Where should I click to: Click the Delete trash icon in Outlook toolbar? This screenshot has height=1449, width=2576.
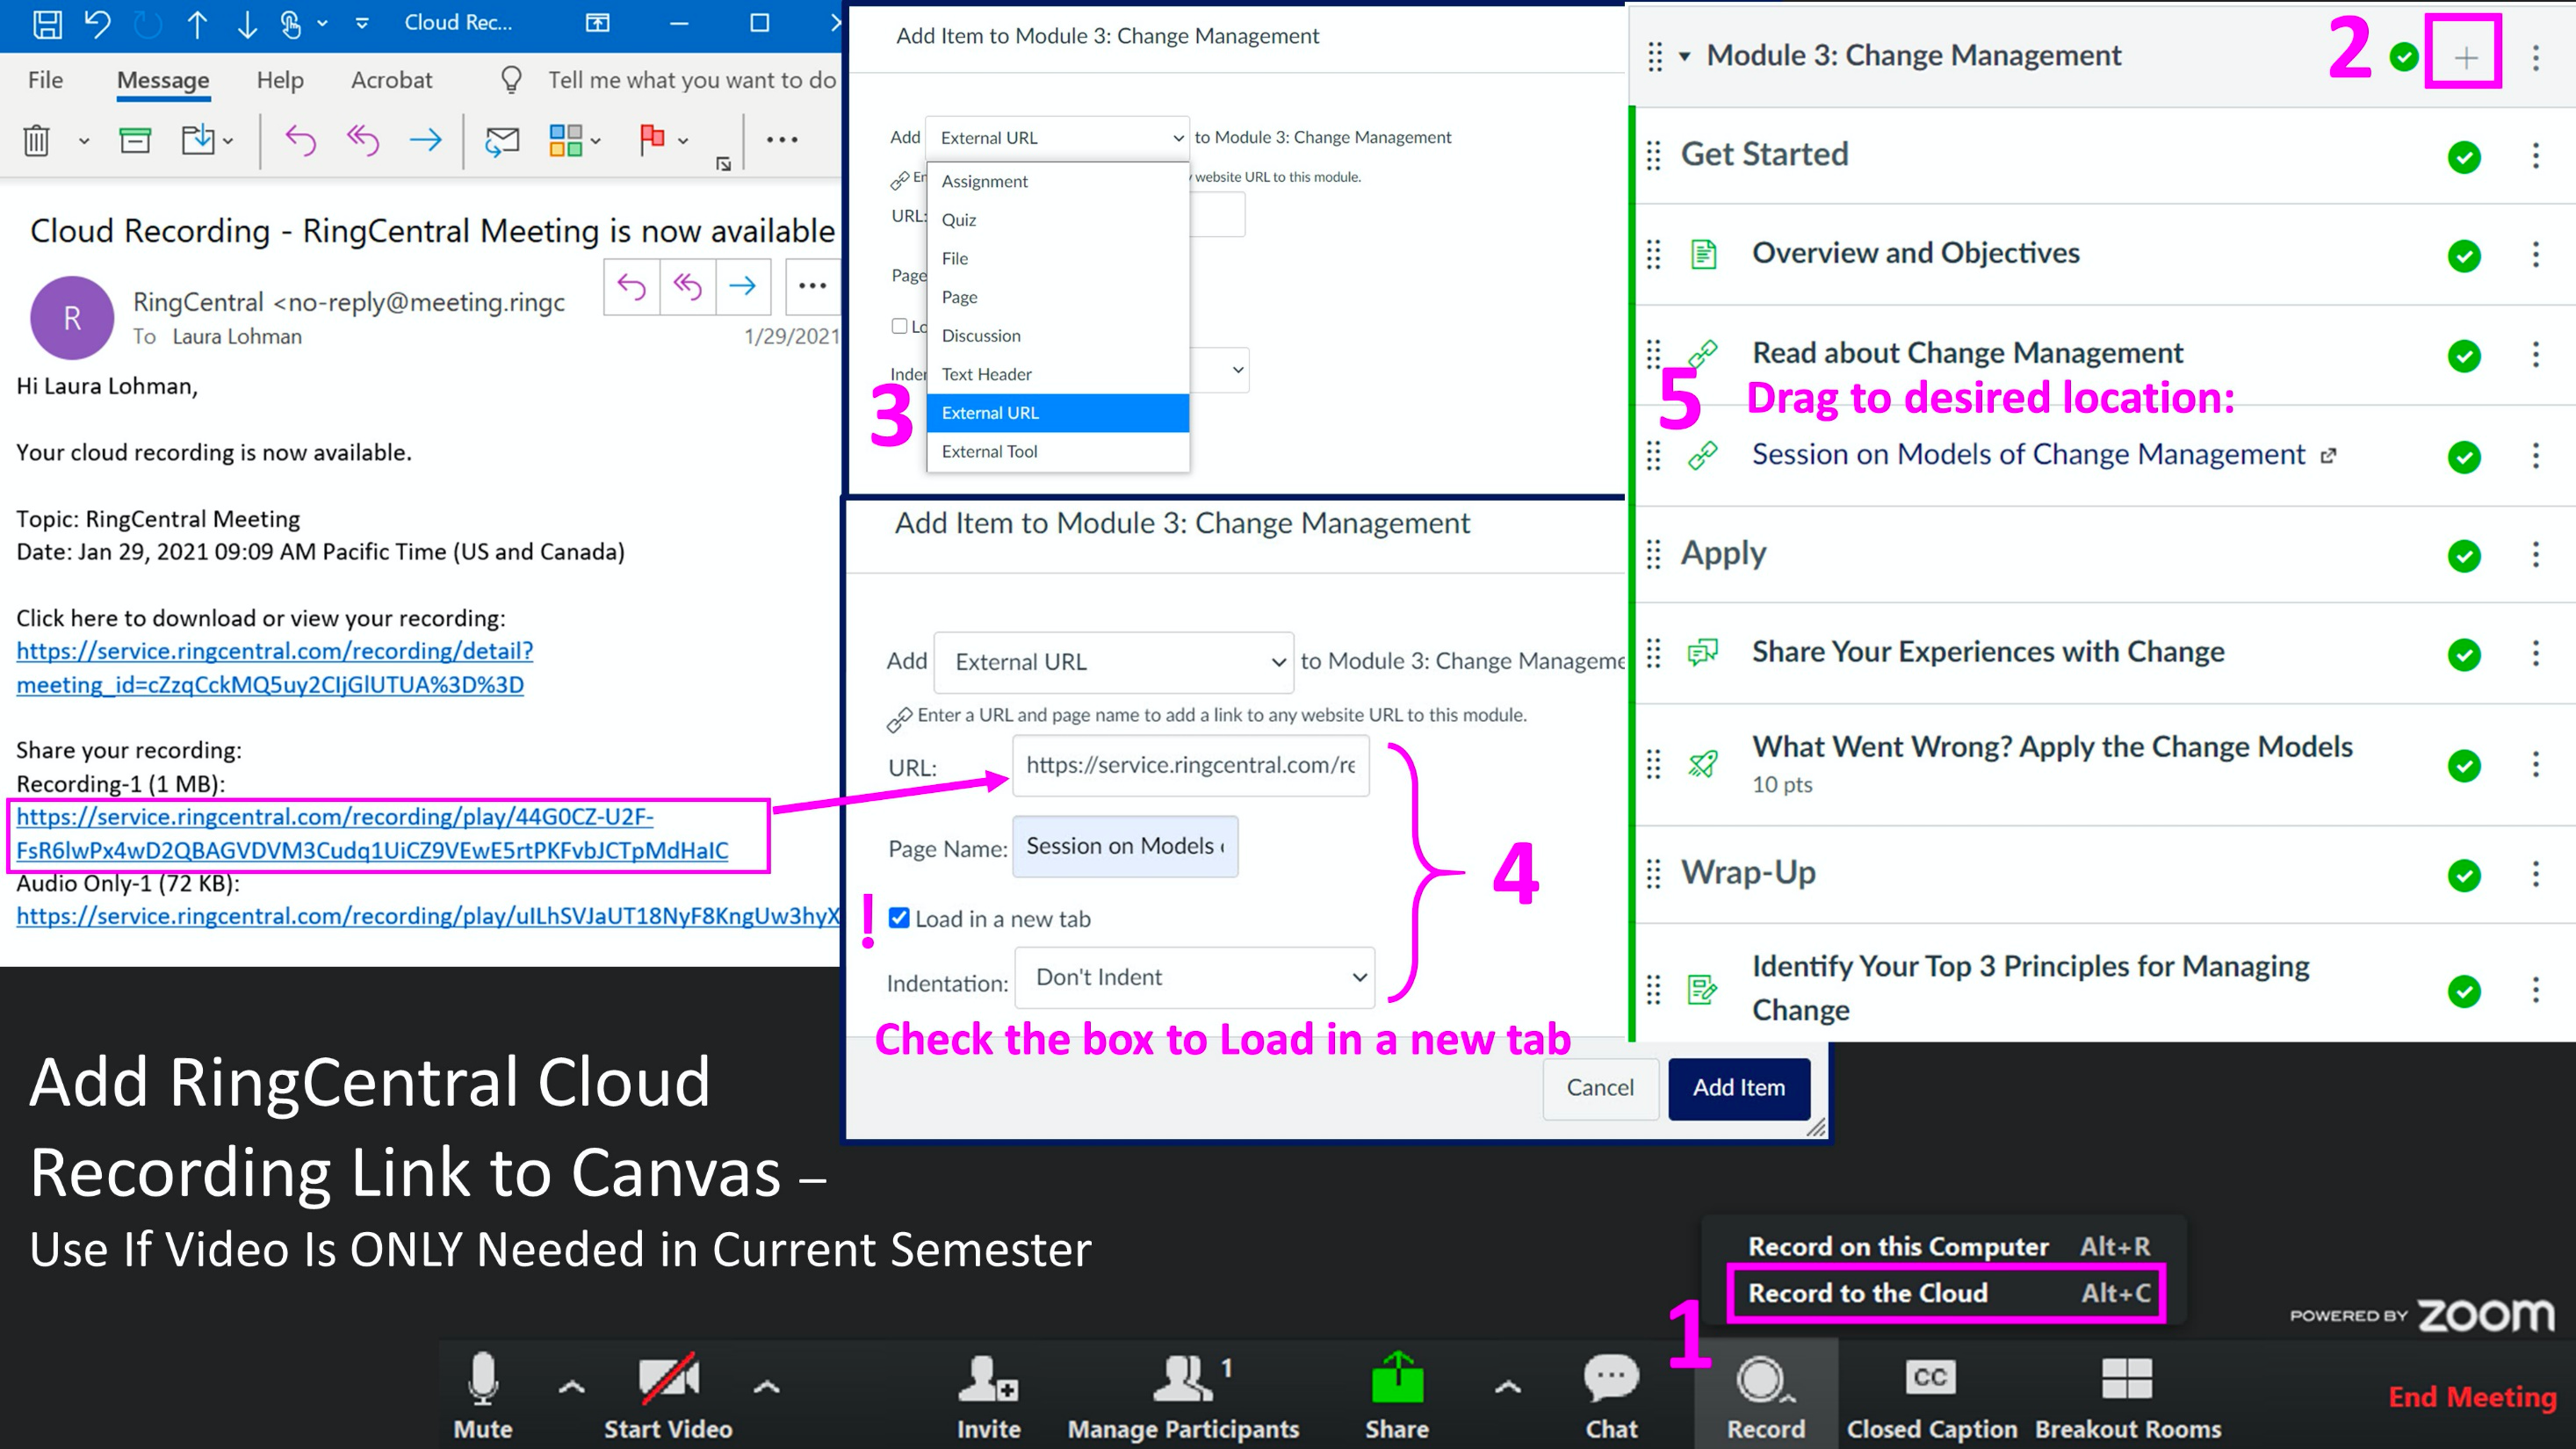tap(36, 140)
